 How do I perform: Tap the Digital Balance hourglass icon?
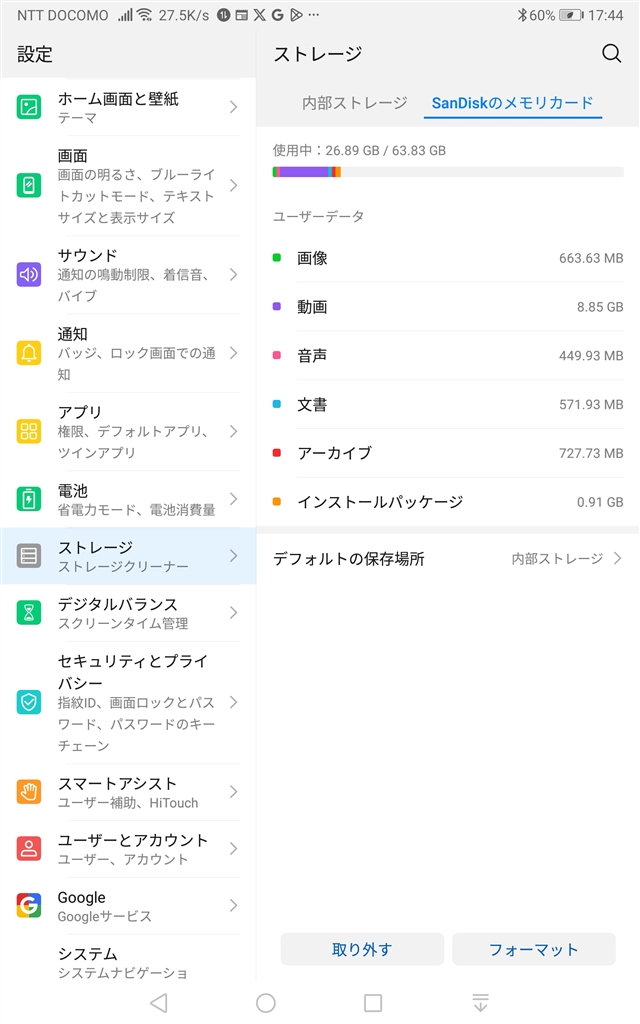click(29, 612)
